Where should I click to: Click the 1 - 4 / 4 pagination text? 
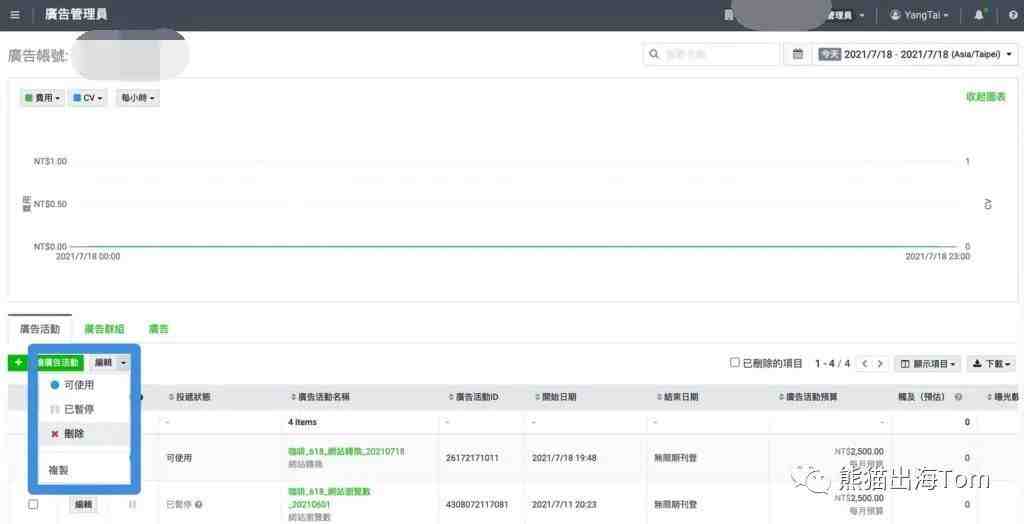pyautogui.click(x=833, y=363)
